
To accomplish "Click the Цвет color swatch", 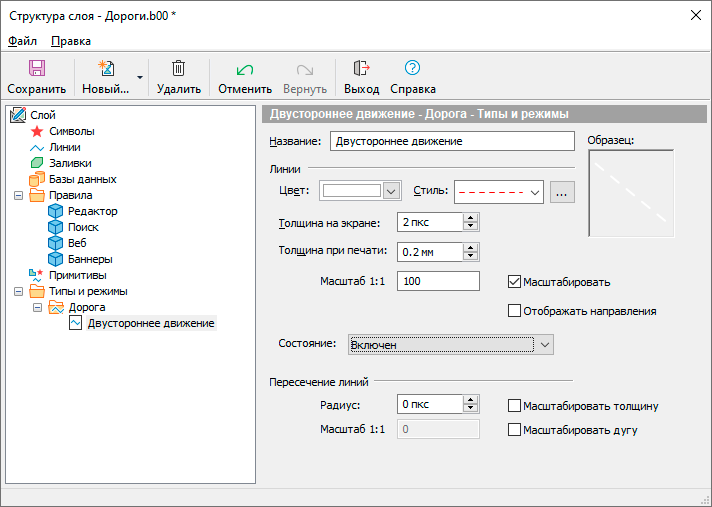I will point(352,191).
